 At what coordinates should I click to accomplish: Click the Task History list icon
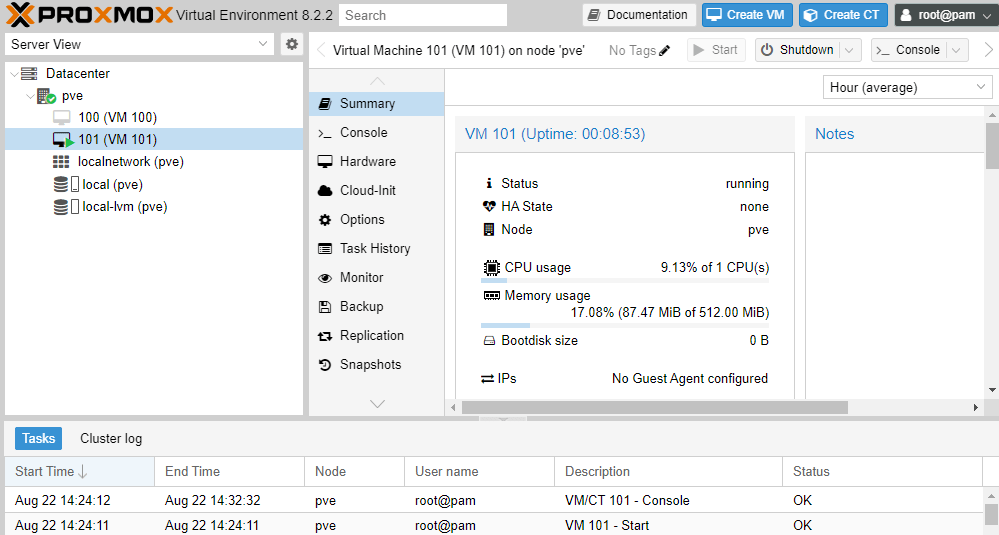(325, 248)
